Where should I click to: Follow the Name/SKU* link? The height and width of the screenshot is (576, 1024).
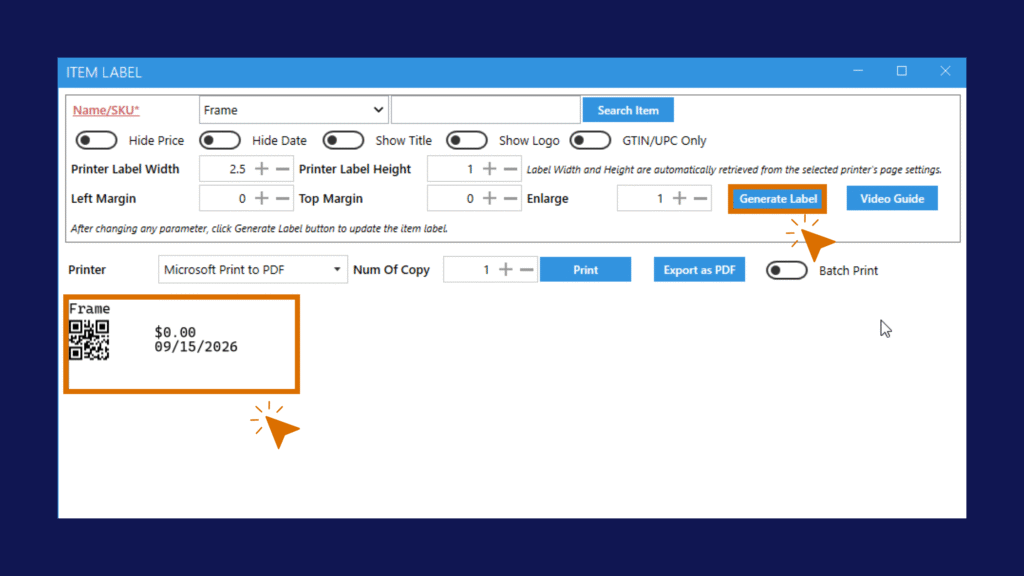point(106,110)
